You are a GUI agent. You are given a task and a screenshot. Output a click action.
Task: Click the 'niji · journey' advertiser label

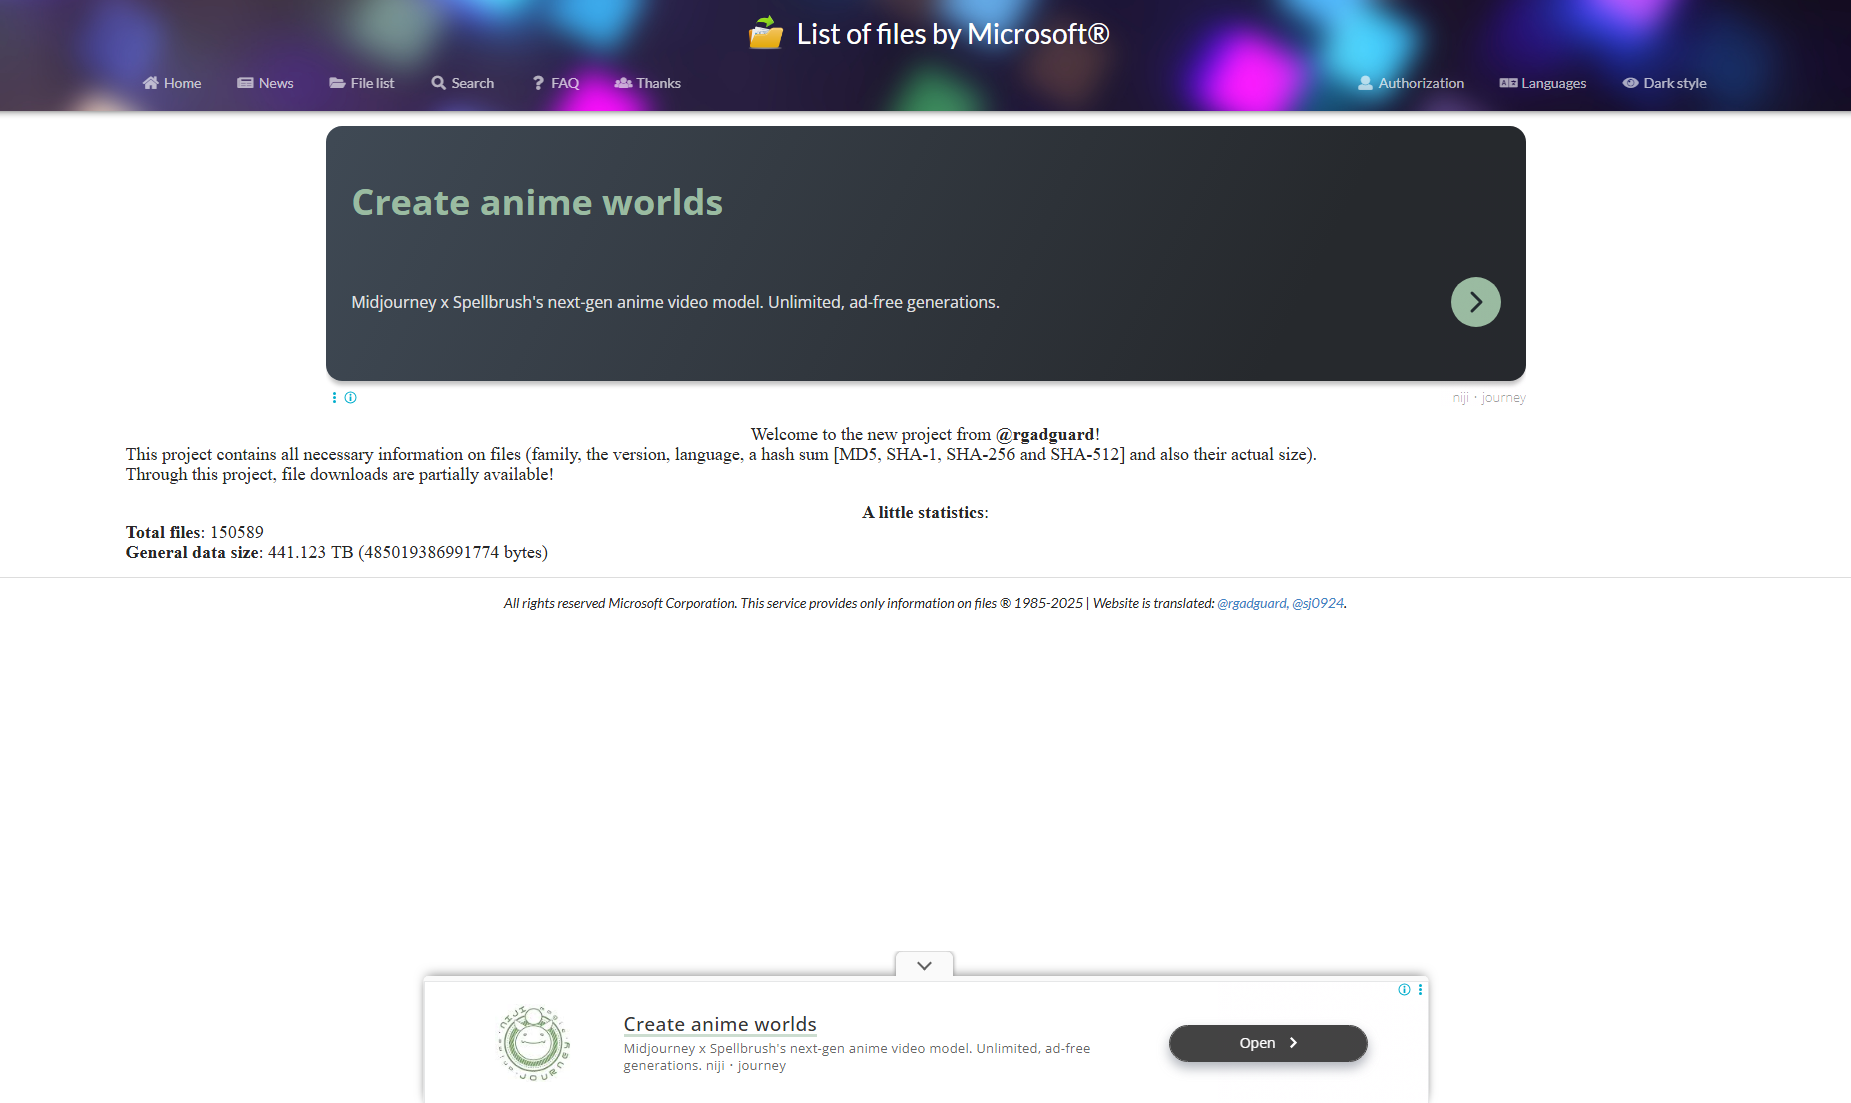point(1489,398)
